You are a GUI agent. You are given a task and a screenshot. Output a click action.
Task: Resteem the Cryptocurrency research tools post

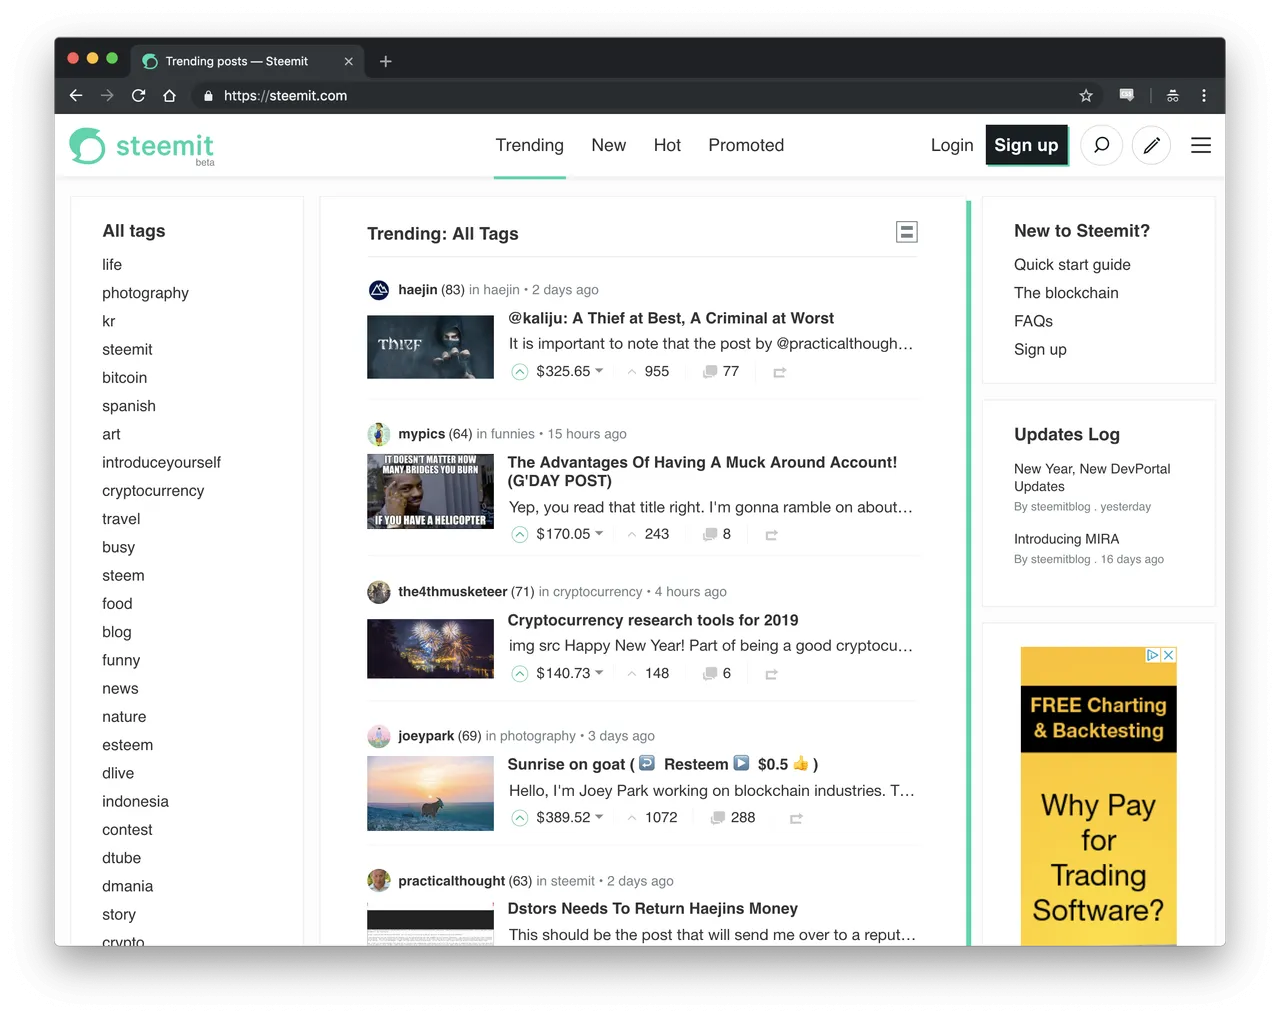[772, 675]
